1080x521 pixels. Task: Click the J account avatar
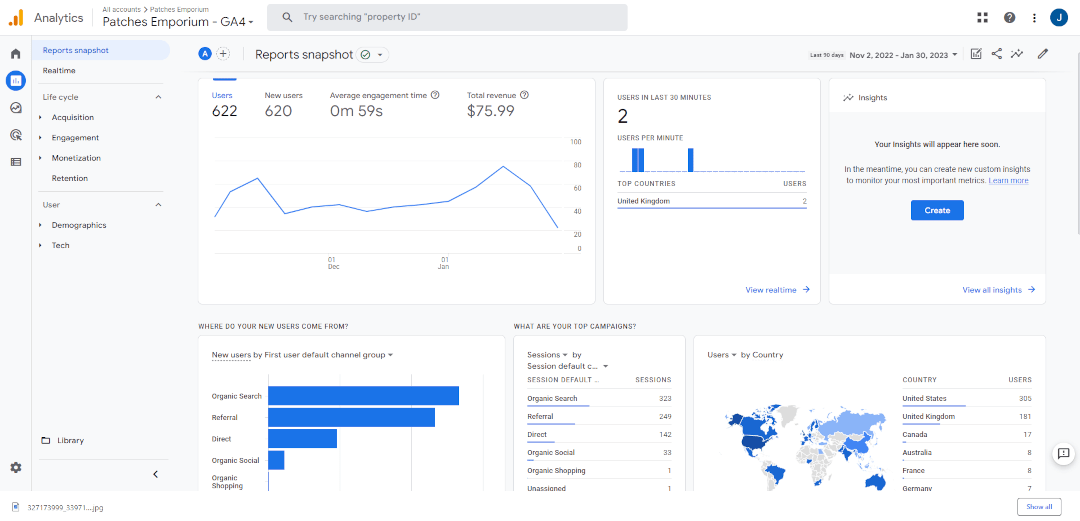pyautogui.click(x=1059, y=18)
